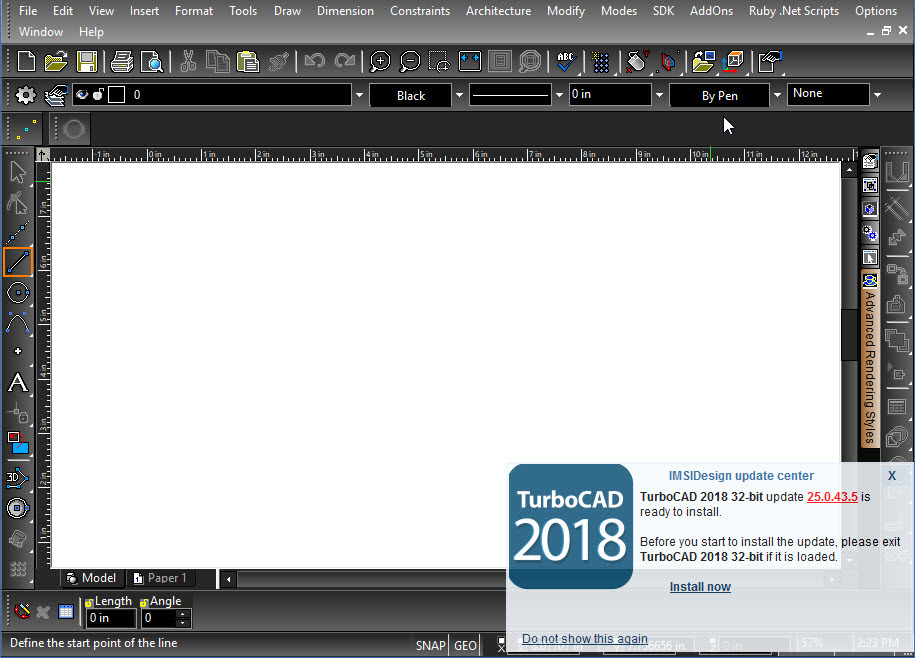Choose the Select arrow tool

pyautogui.click(x=18, y=173)
